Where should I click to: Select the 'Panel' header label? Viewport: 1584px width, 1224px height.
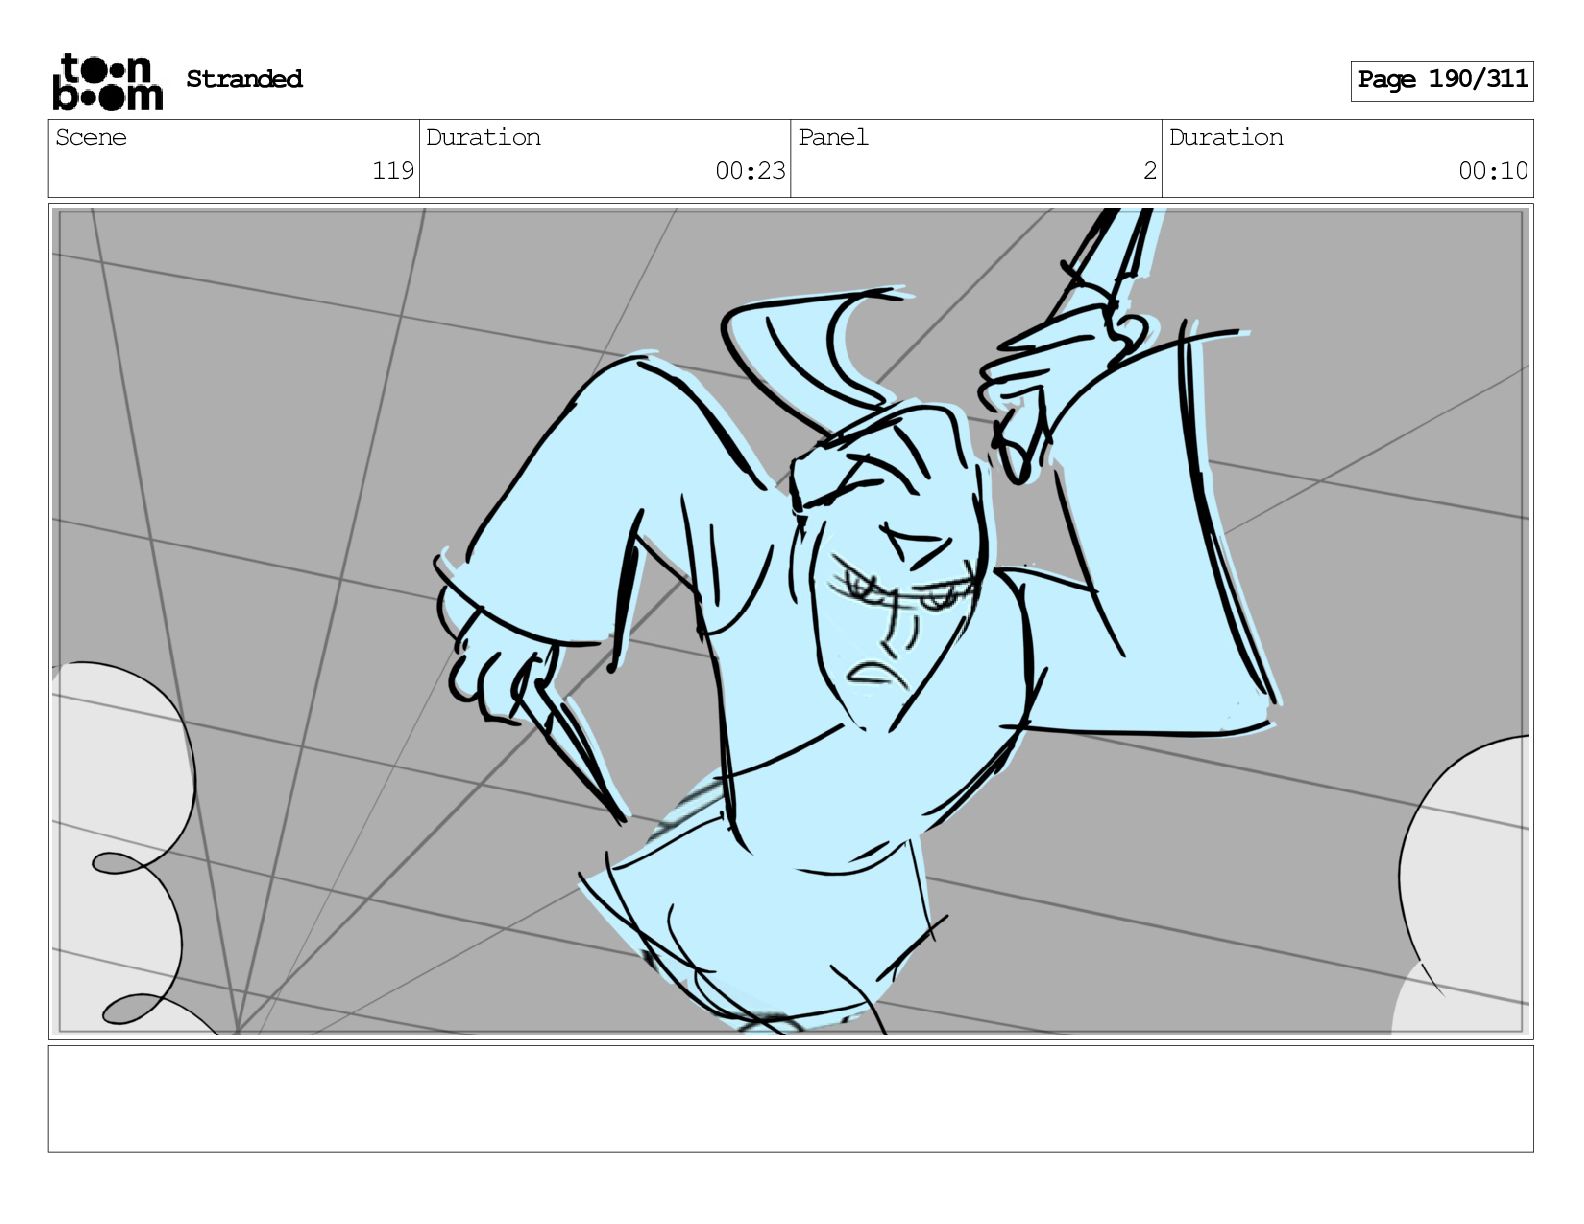[833, 137]
